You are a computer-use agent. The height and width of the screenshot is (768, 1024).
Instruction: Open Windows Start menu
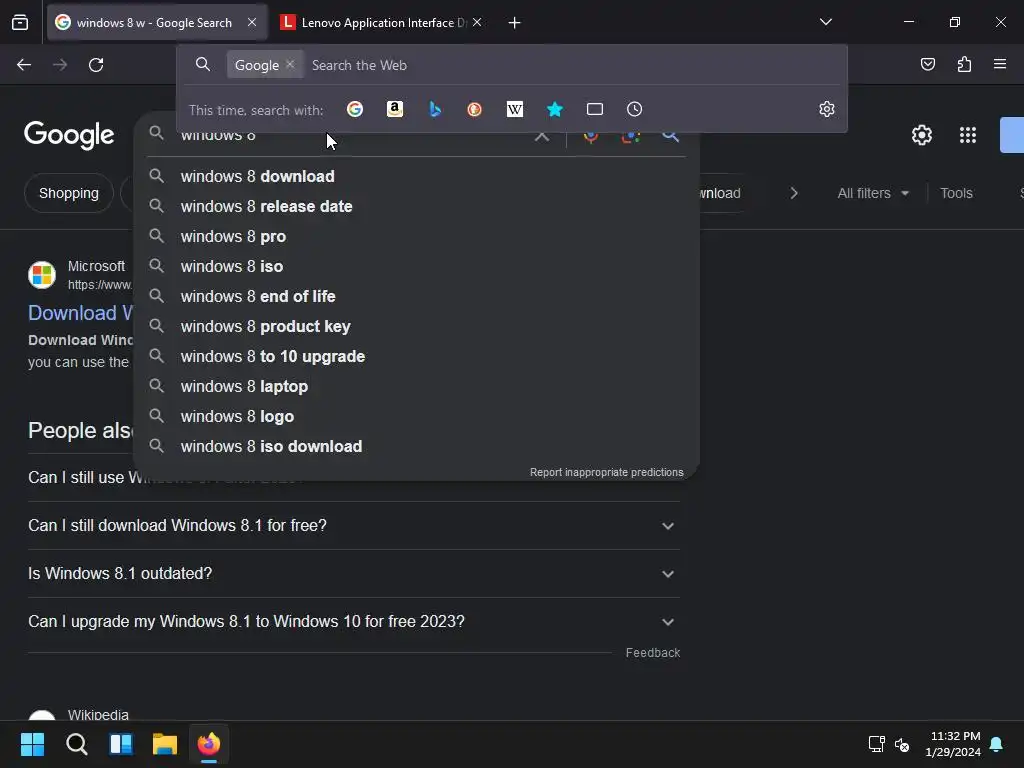click(32, 744)
